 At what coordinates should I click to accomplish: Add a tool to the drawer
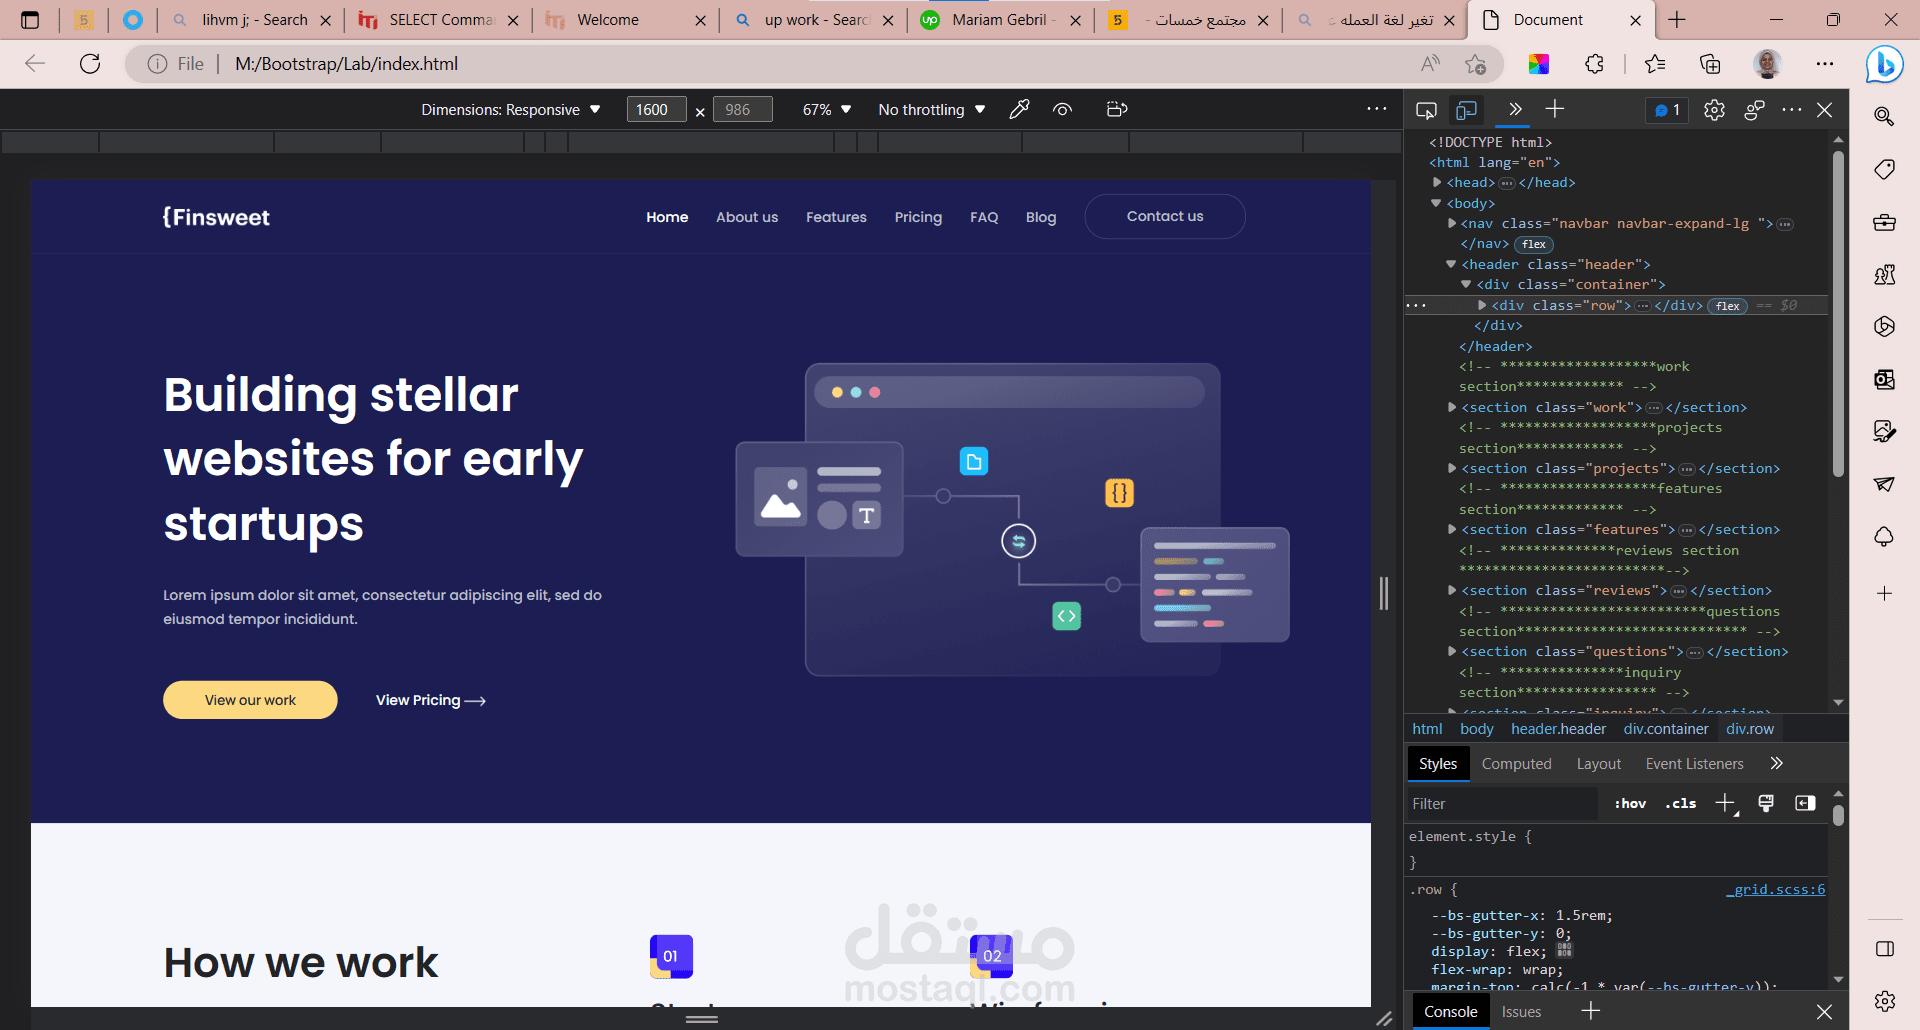click(x=1590, y=1011)
